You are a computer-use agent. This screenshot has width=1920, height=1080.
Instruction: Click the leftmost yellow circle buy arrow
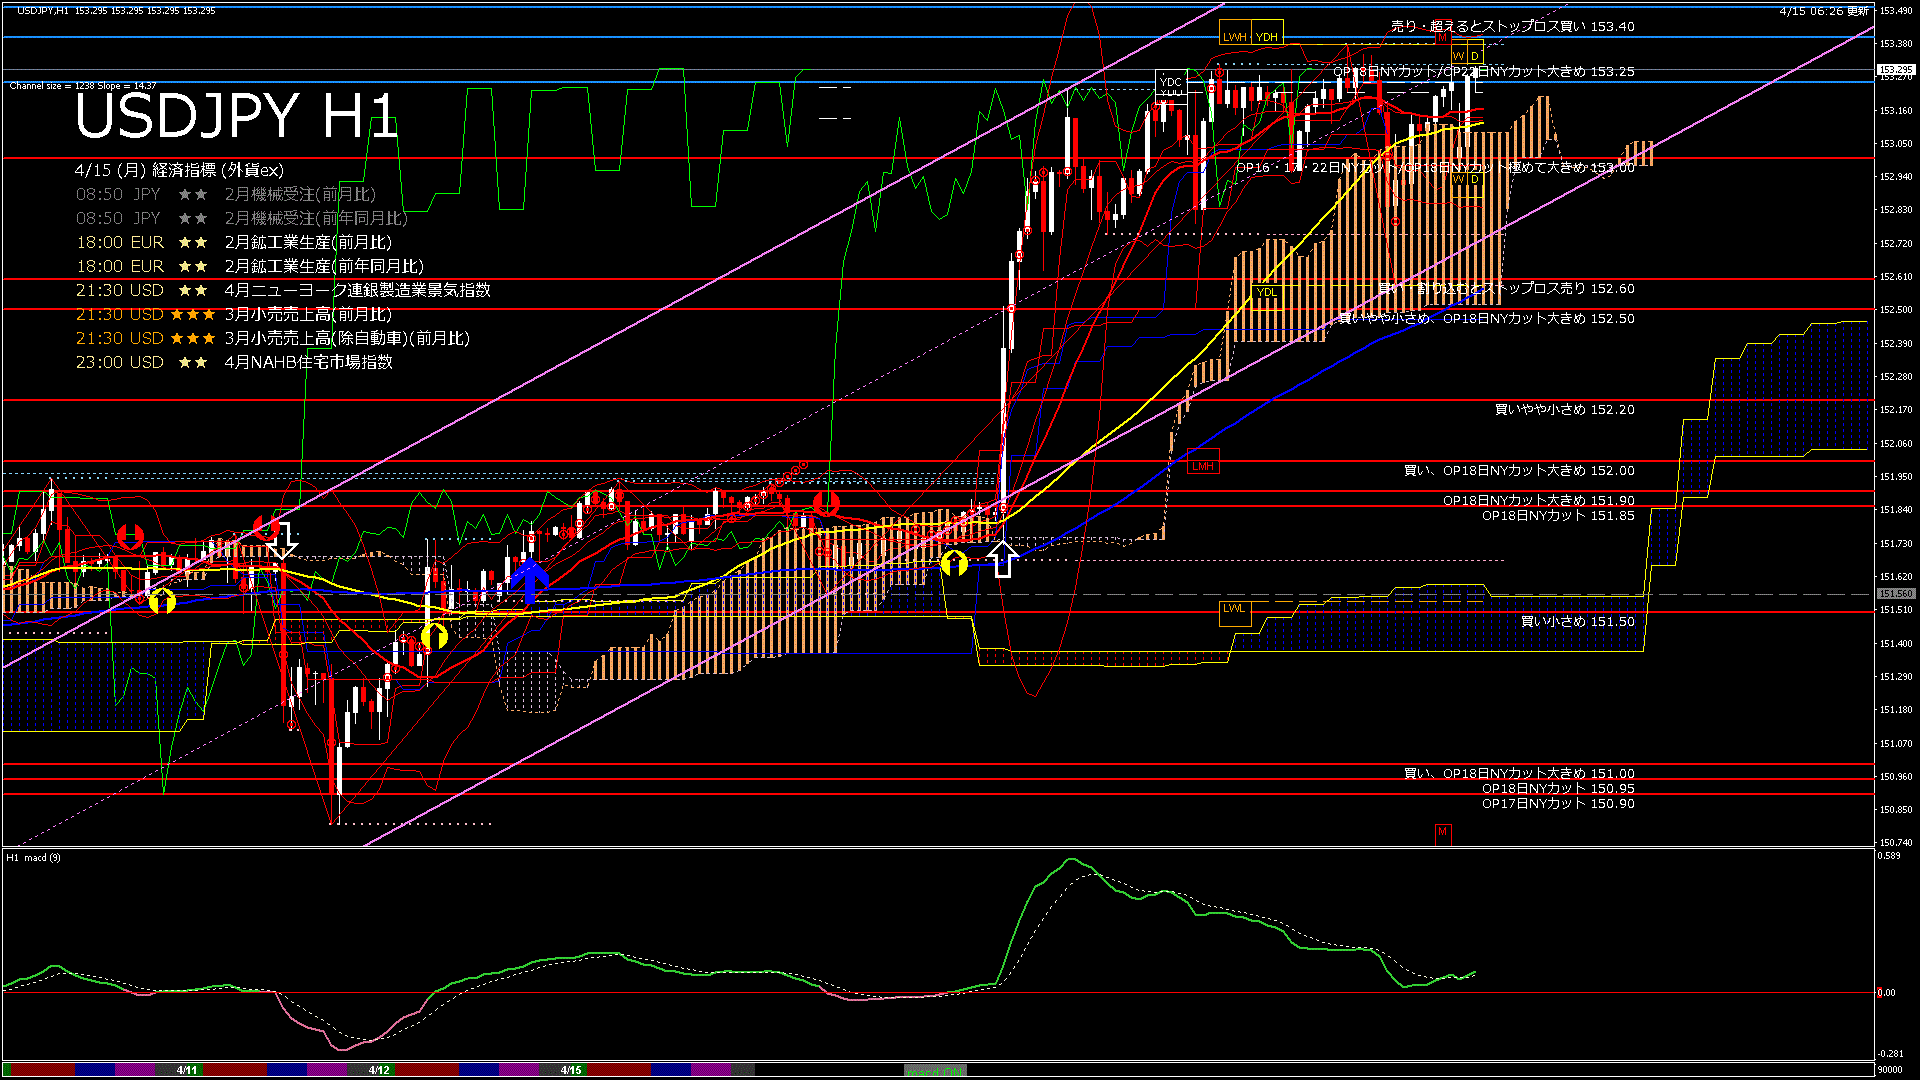(162, 600)
